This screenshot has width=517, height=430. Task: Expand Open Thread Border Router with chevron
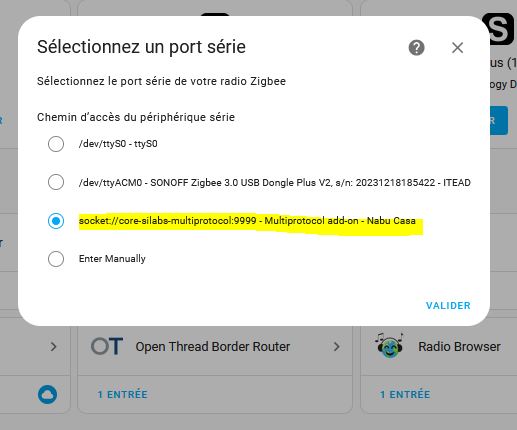(337, 347)
